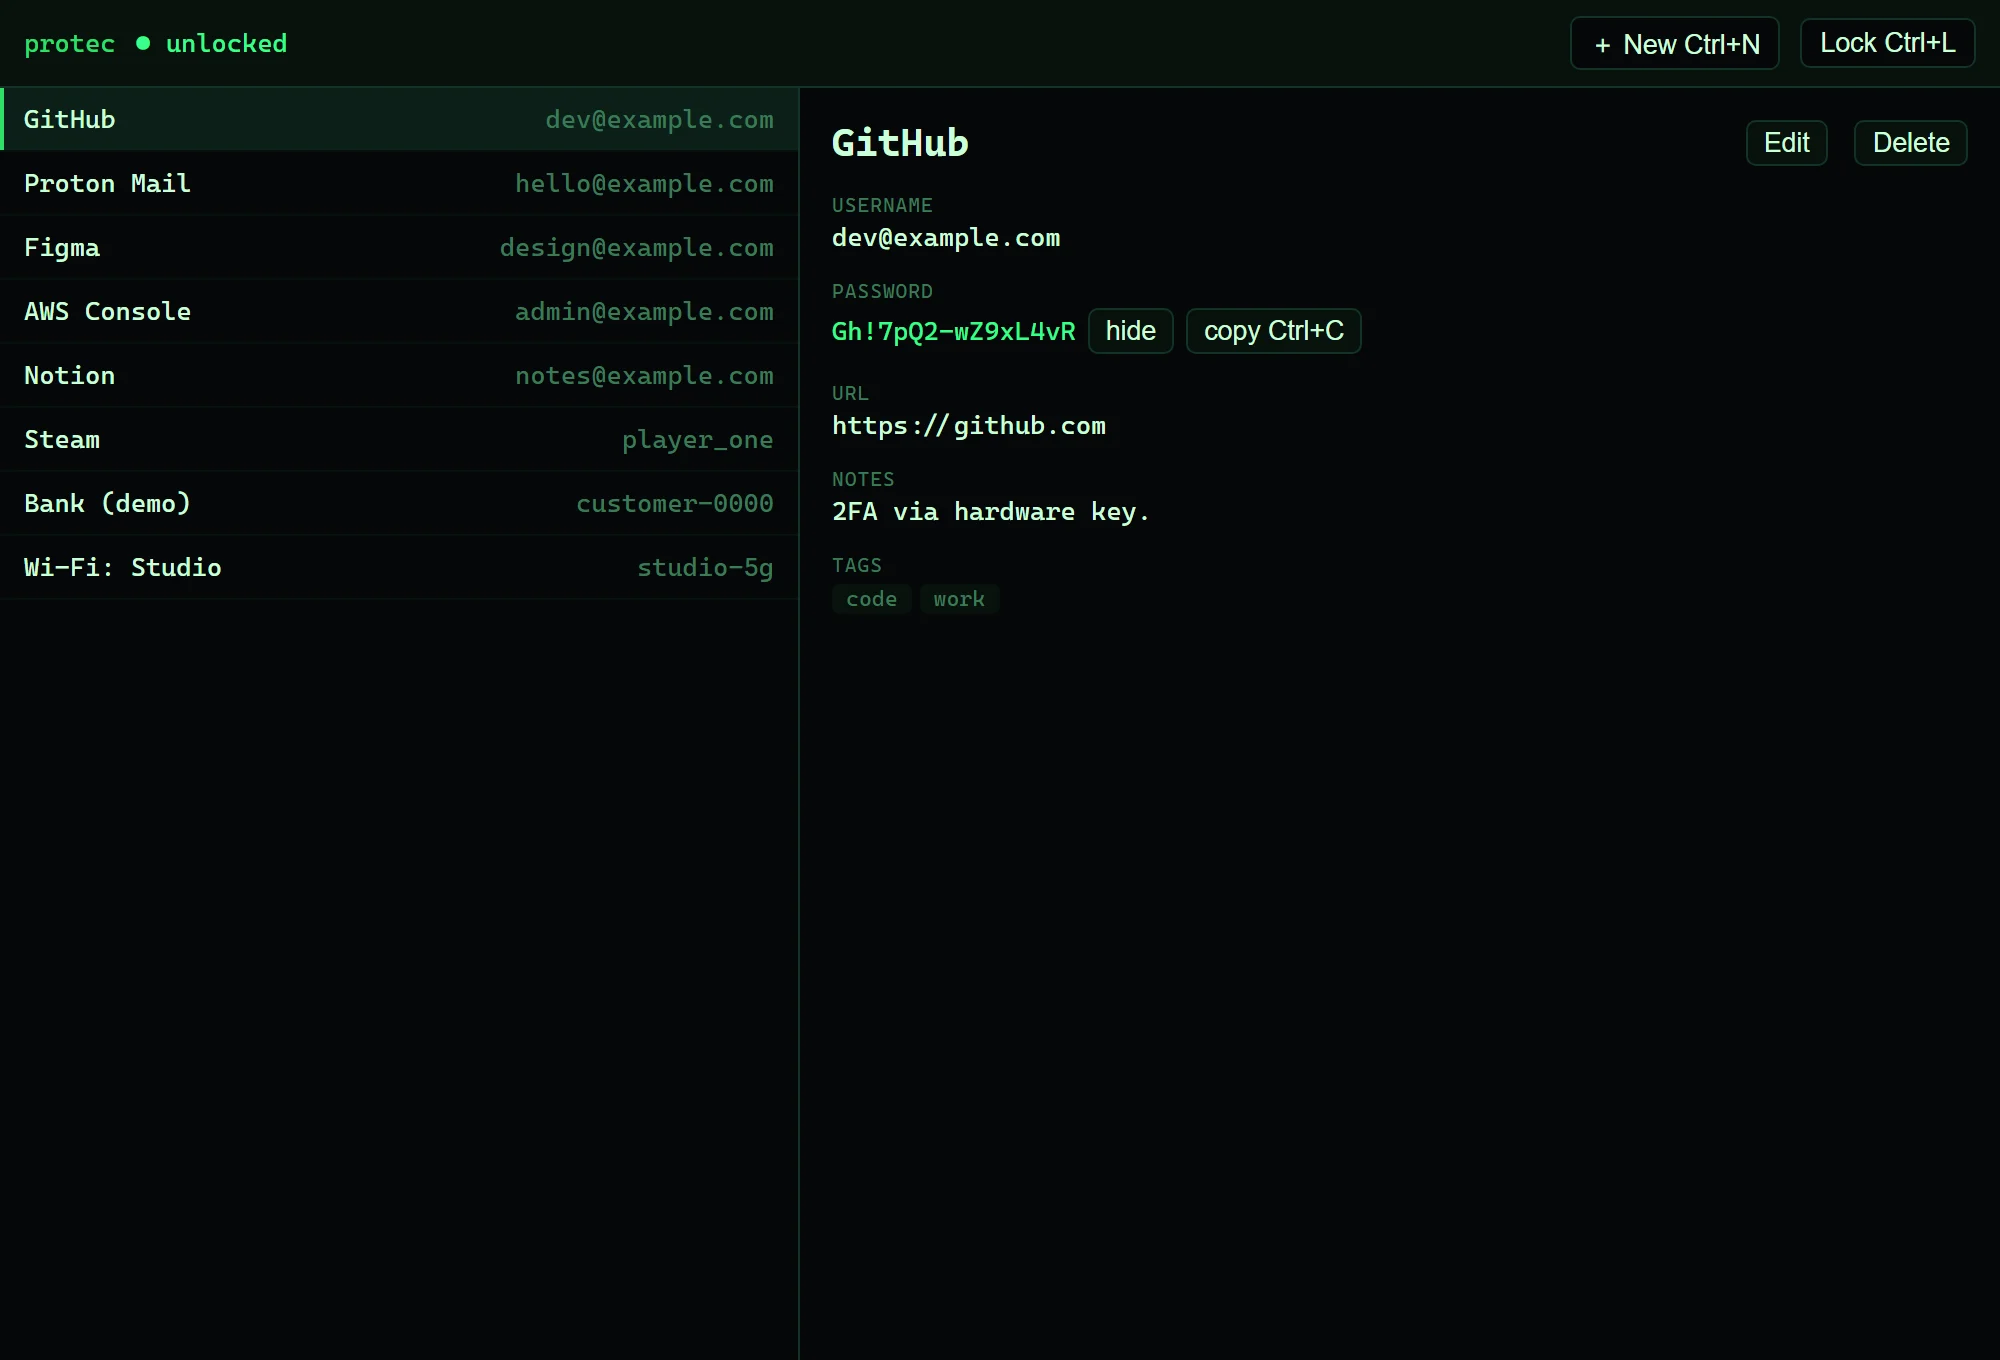Image resolution: width=2000 pixels, height=1360 pixels.
Task: Click the revealed password text
Action: coord(953,332)
